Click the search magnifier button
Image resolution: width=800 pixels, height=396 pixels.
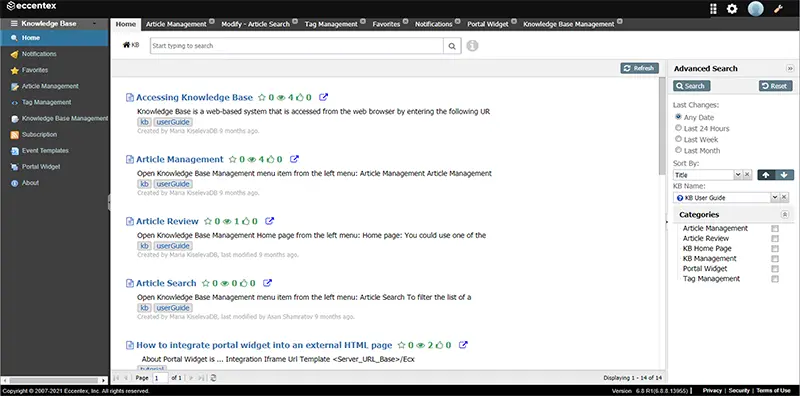(x=452, y=46)
